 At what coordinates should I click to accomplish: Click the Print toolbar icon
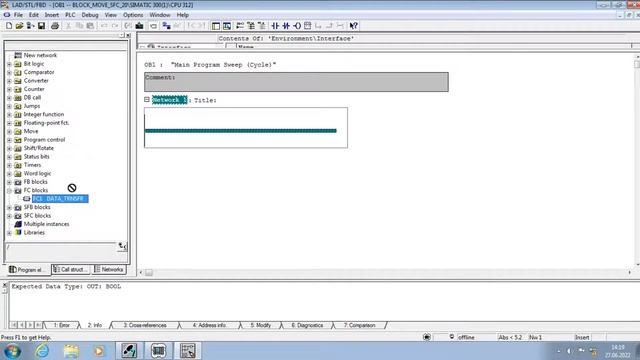[x=55, y=26]
